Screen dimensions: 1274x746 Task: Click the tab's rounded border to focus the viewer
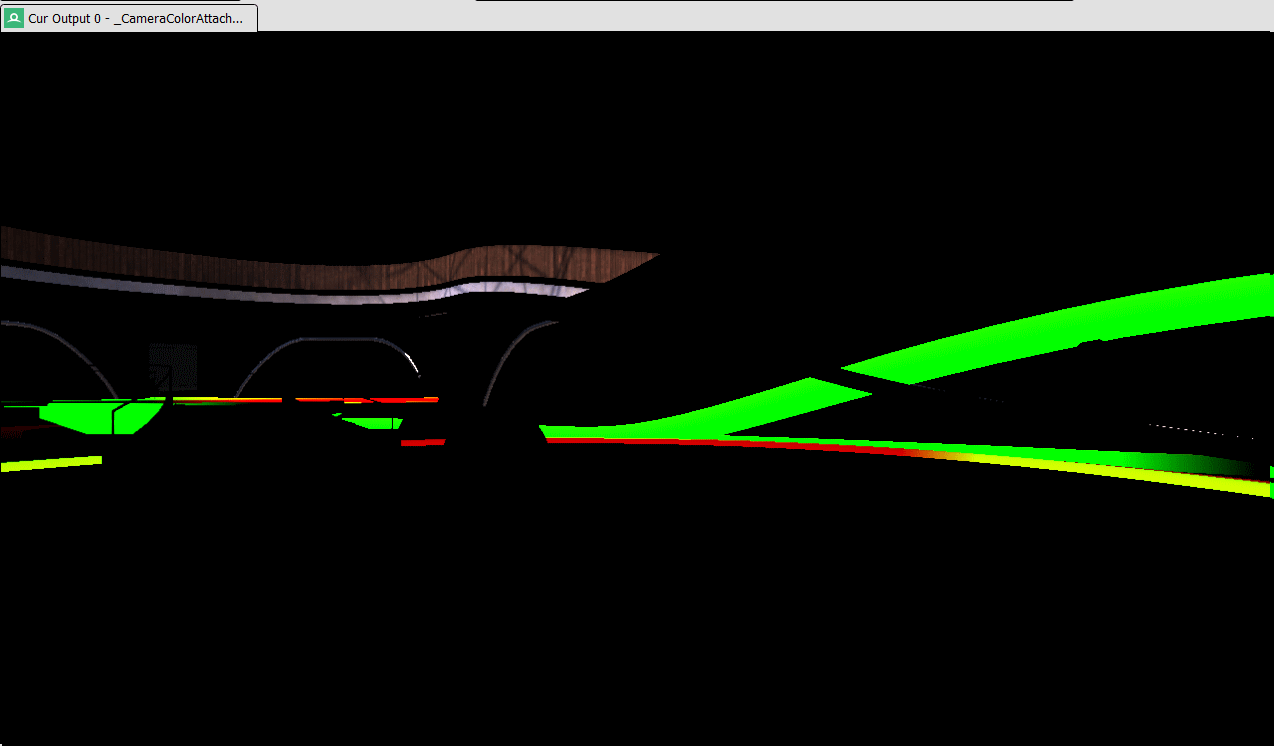(x=255, y=17)
